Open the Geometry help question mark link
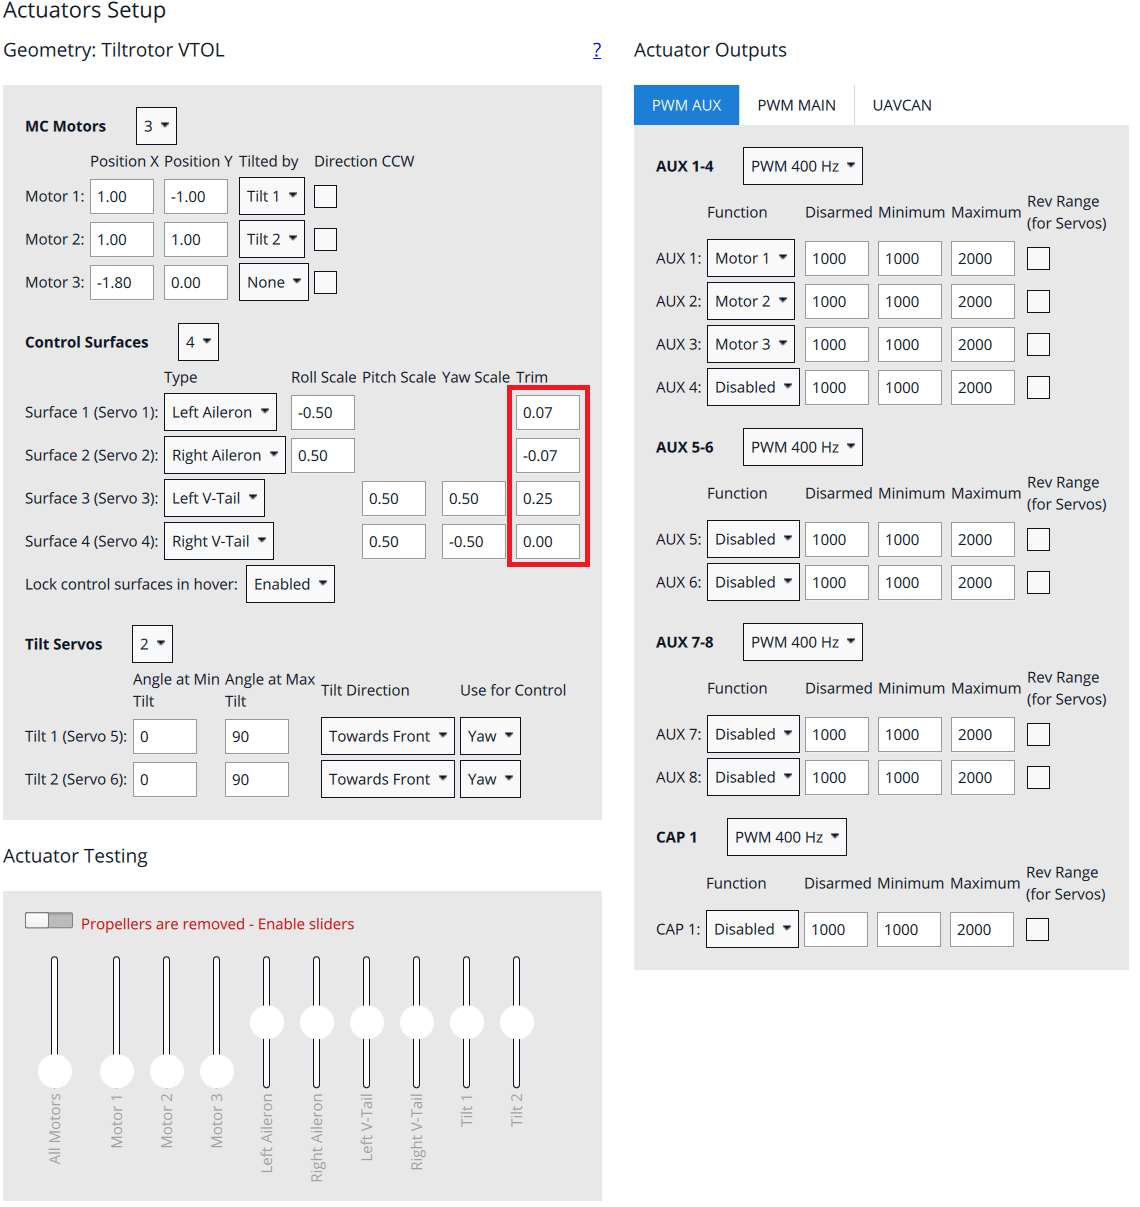 597,51
